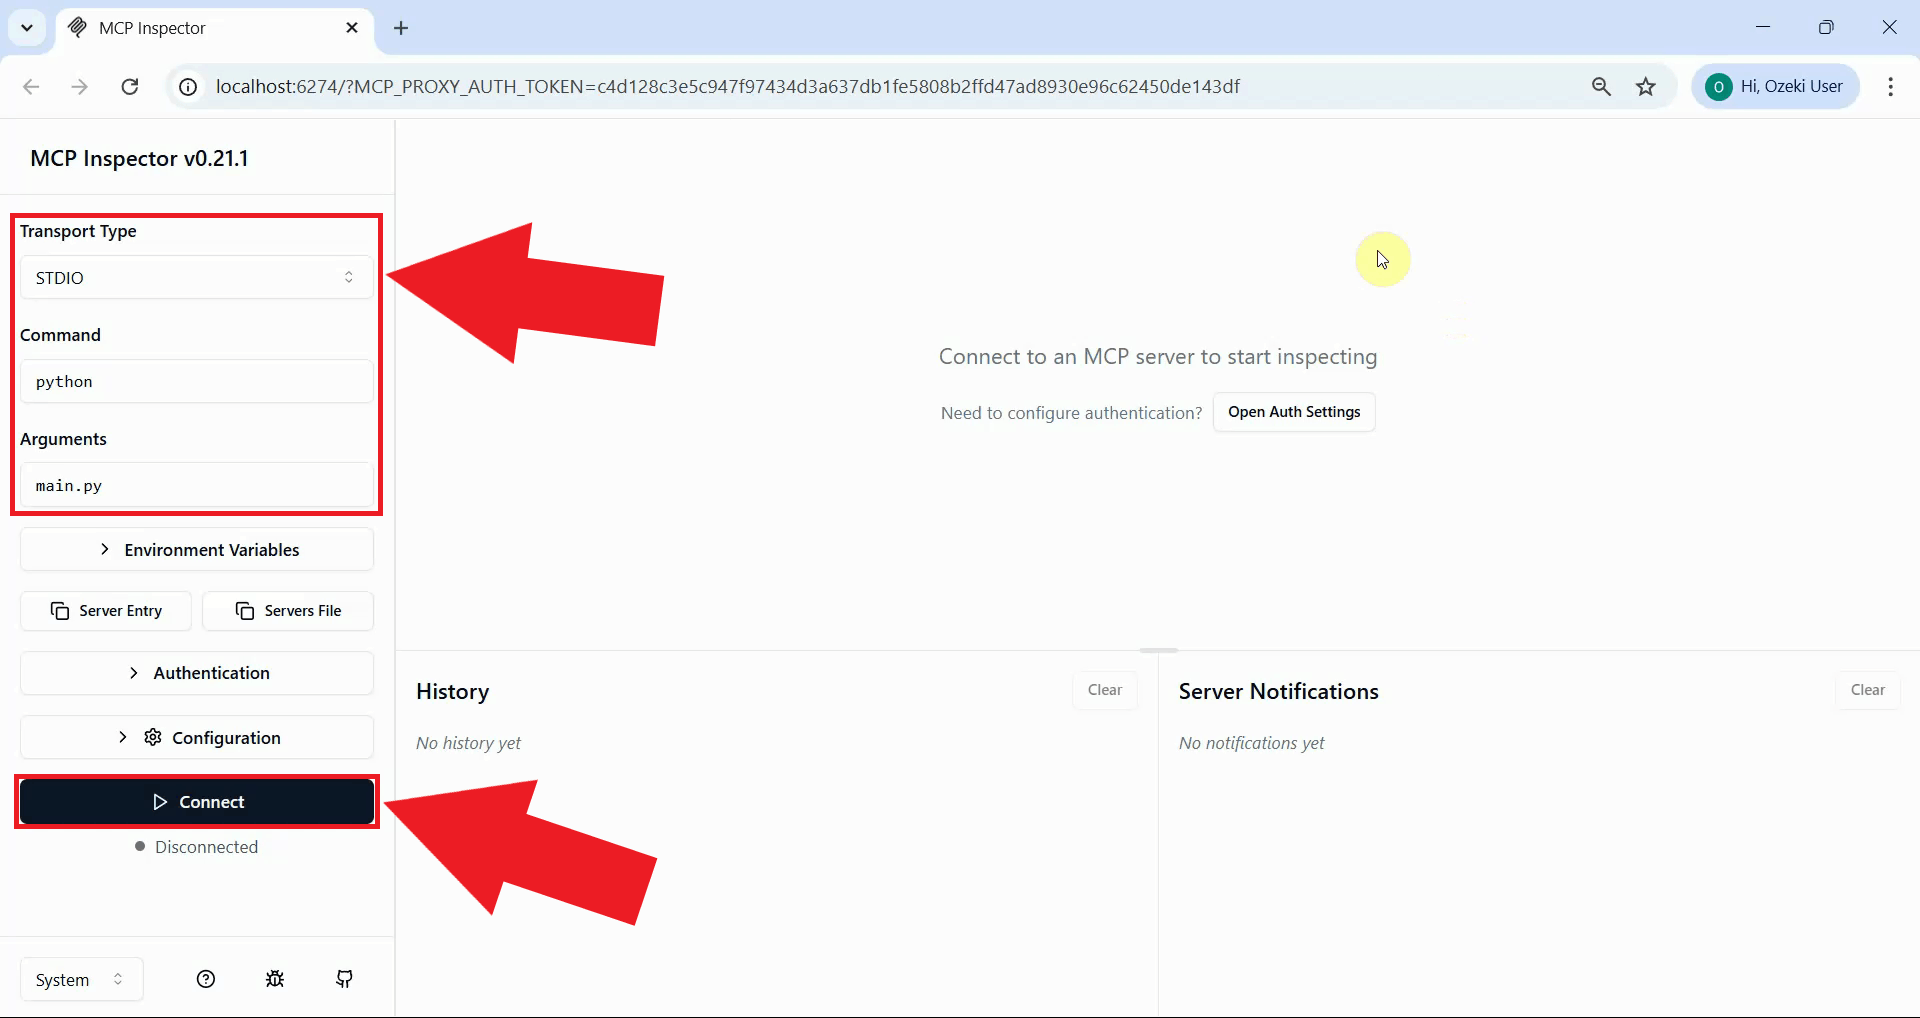Toggle the Connect button to connect server
The image size is (1920, 1018).
[196, 801]
